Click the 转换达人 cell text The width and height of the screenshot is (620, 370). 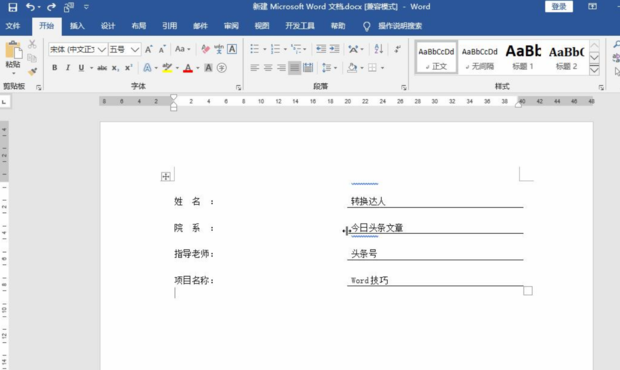[368, 201]
